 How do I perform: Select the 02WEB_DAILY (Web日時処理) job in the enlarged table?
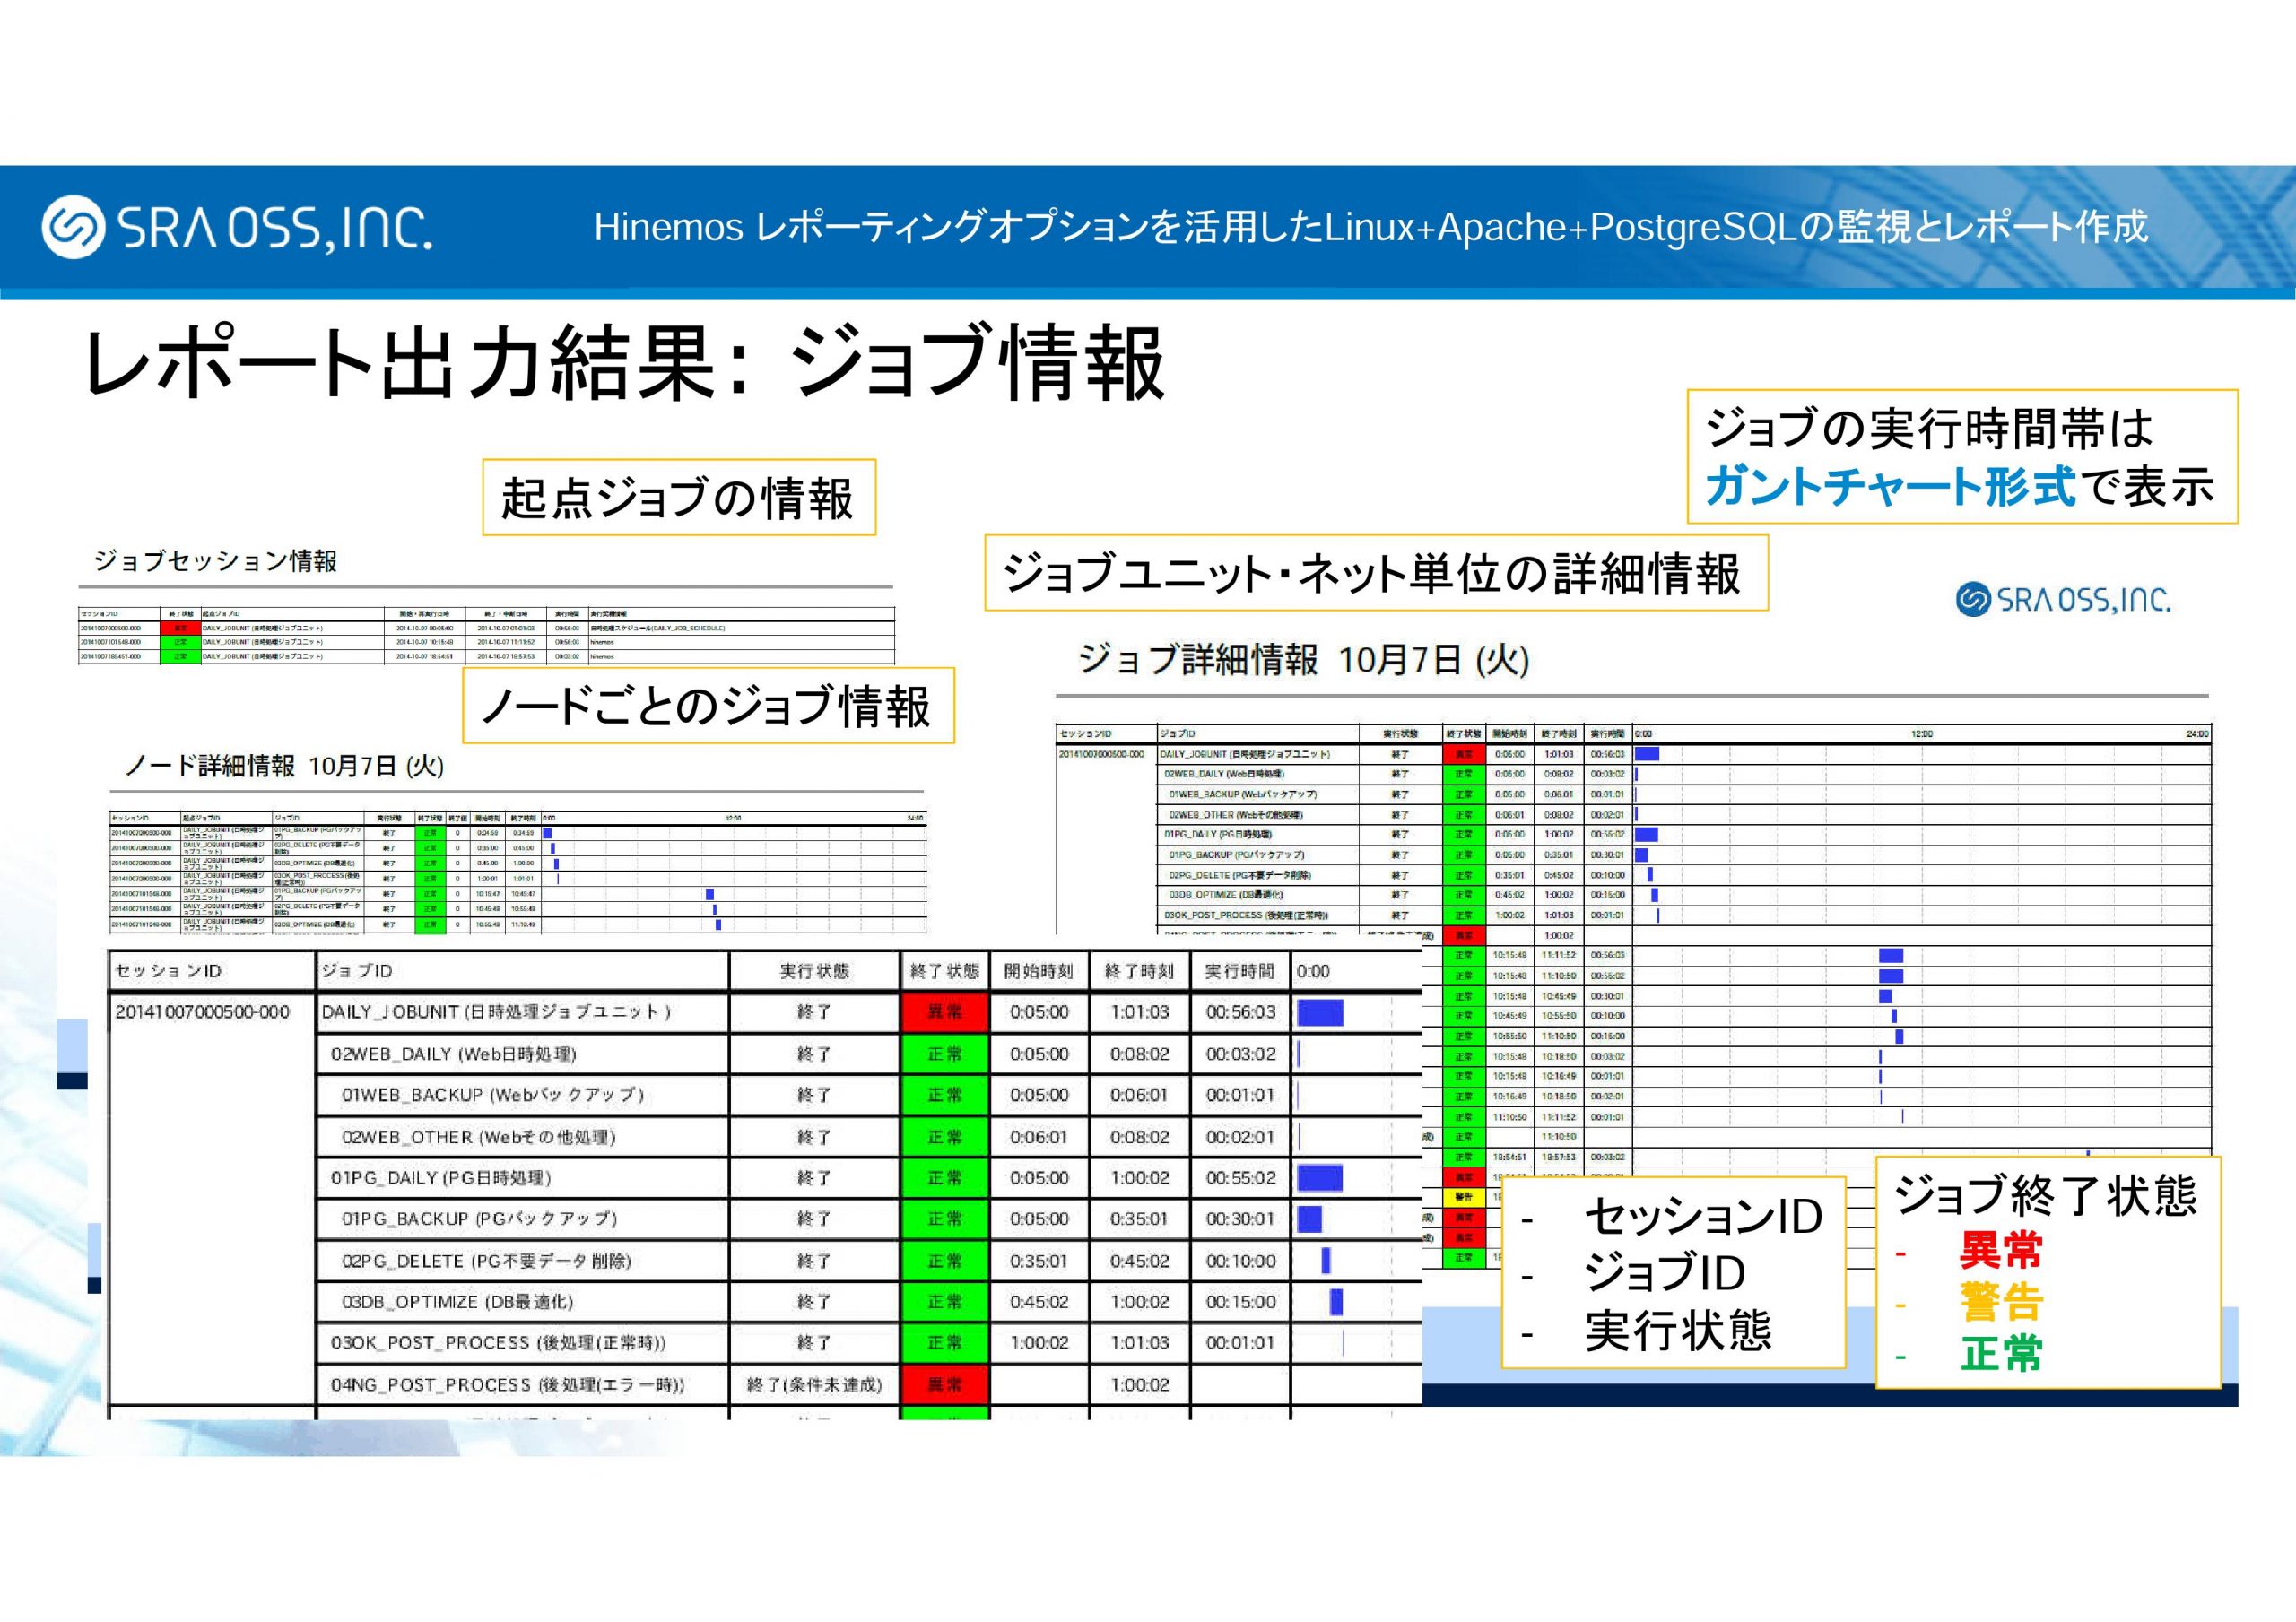point(454,1054)
